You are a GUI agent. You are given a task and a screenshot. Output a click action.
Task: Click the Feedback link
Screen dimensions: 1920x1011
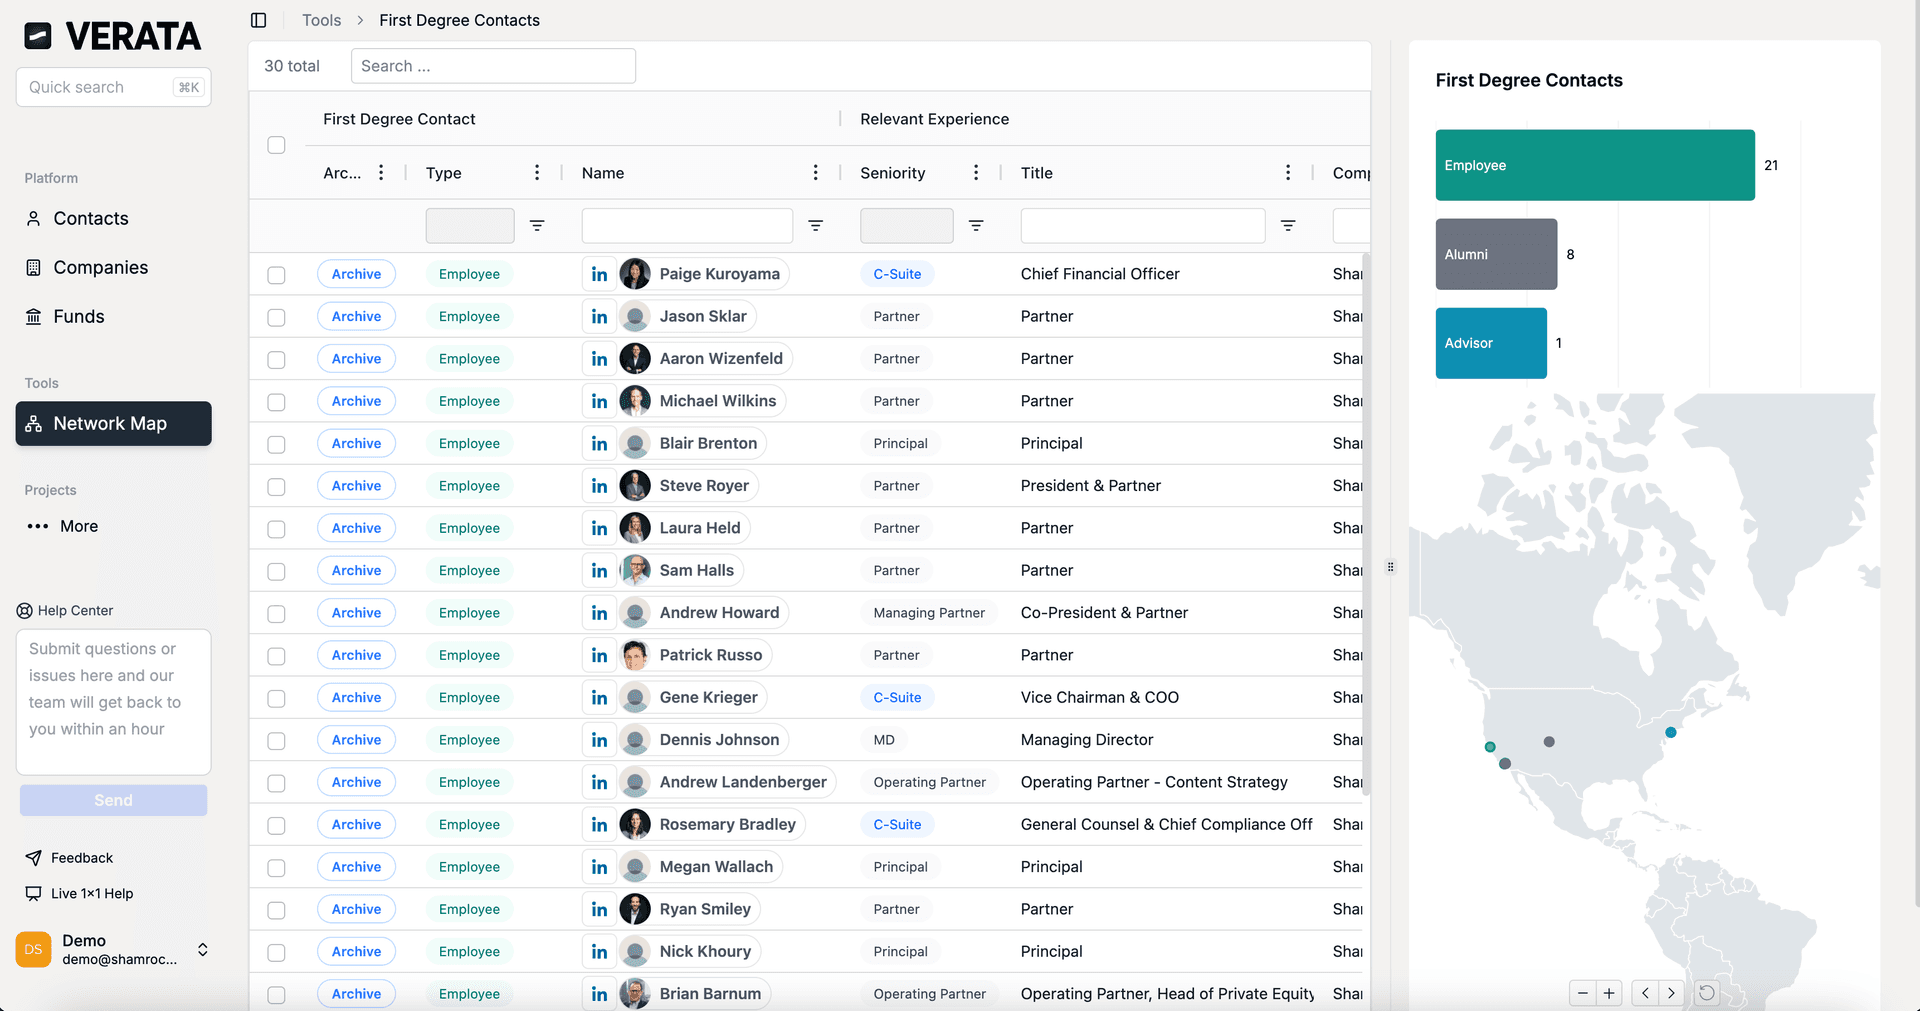tap(82, 858)
